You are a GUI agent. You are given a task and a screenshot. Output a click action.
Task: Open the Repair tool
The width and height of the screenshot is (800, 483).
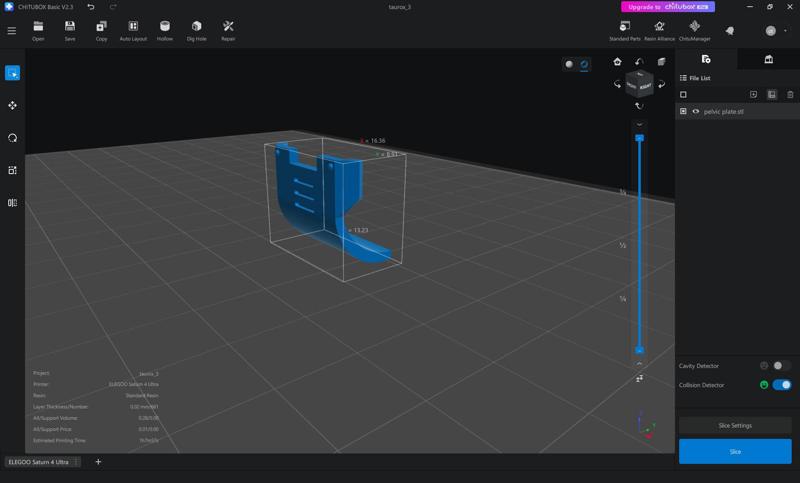pos(228,27)
